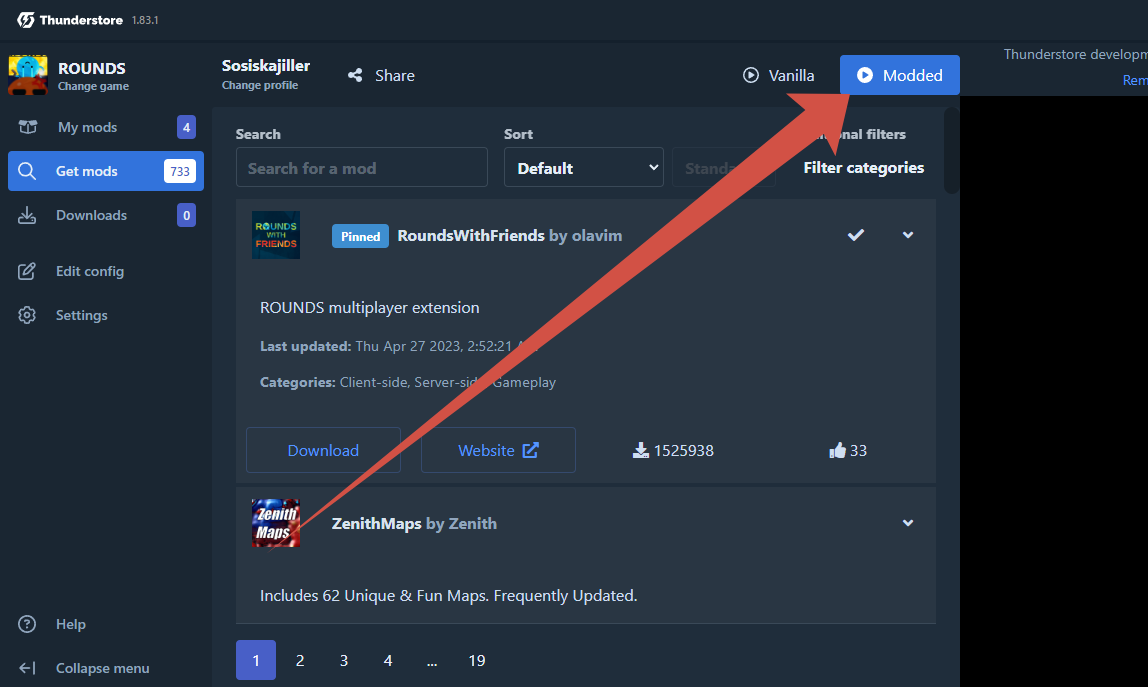Click the Collapse menu arrow icon
This screenshot has width=1148, height=687.
tap(27, 668)
